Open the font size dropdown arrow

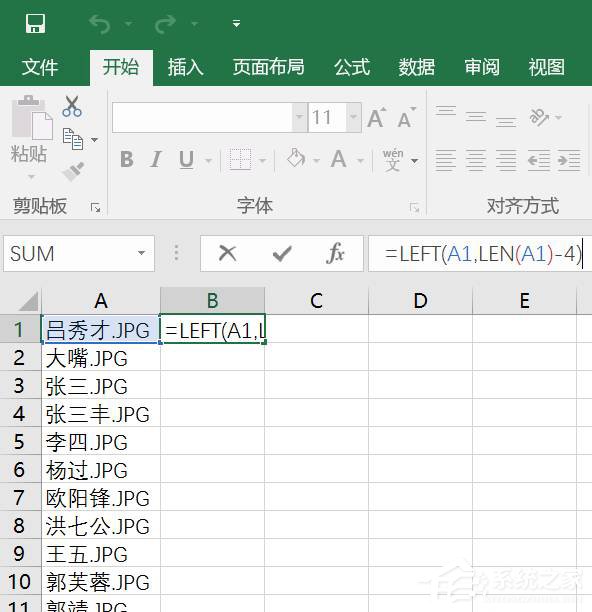coord(354,117)
